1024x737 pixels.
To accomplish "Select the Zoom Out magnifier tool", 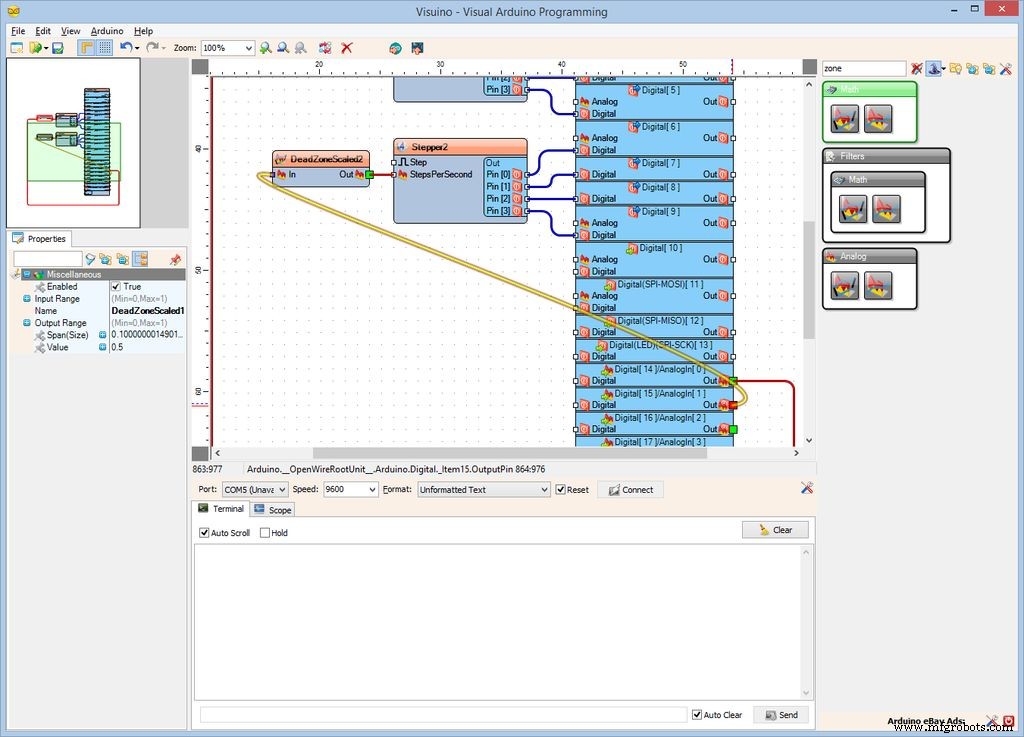I will point(282,48).
